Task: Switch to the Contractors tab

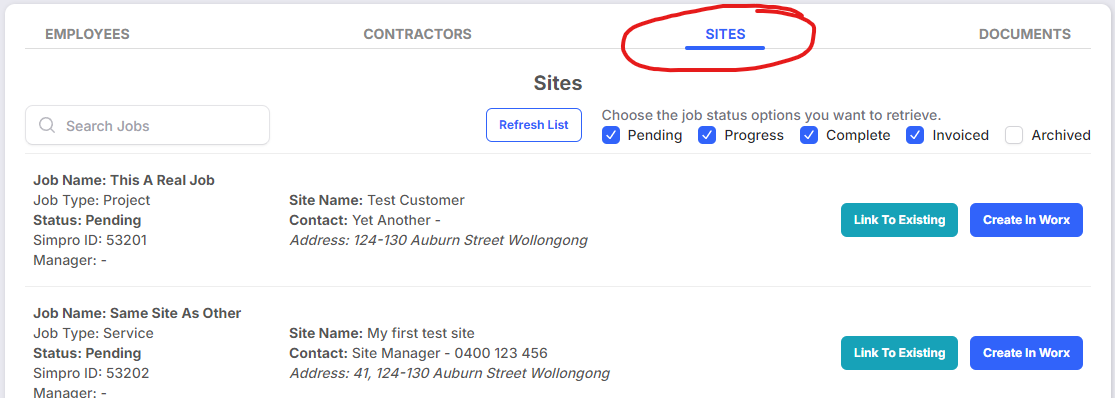Action: click(417, 34)
